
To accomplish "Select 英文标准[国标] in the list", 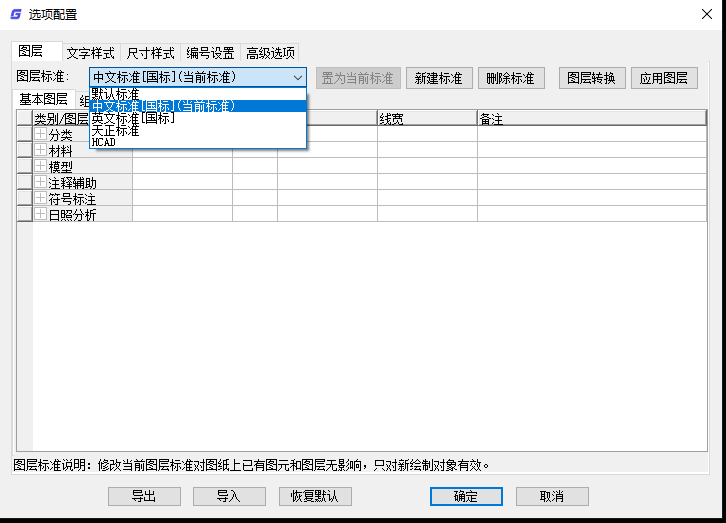I will [133, 118].
